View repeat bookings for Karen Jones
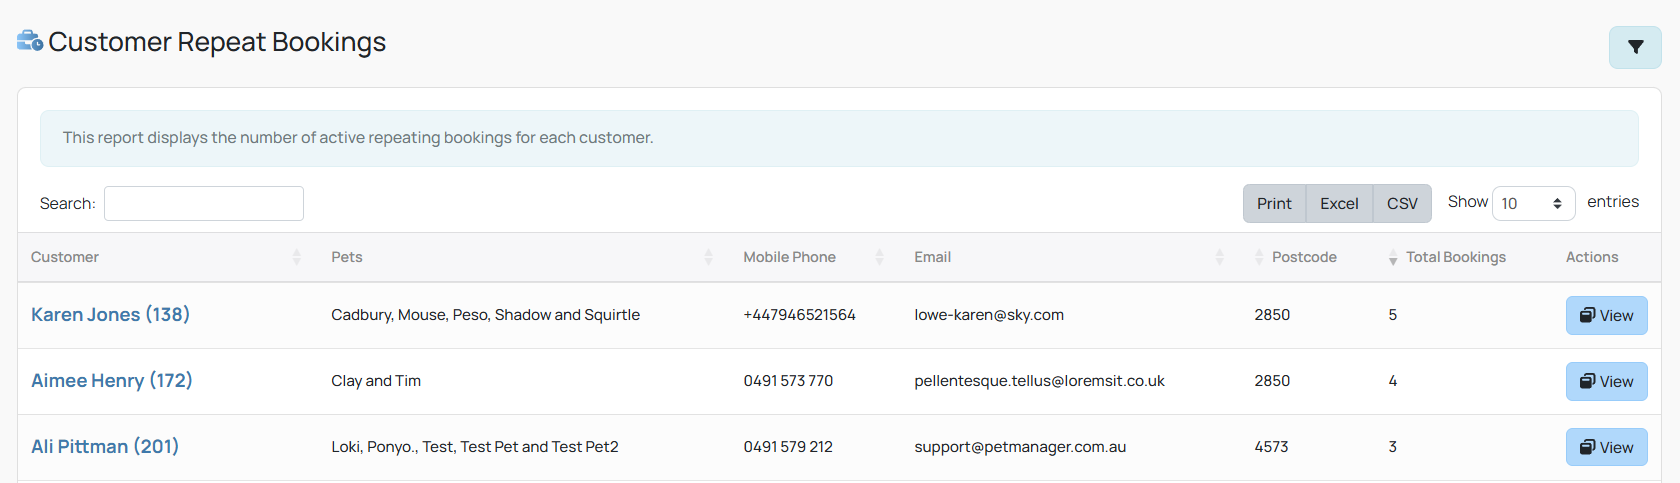 1606,315
